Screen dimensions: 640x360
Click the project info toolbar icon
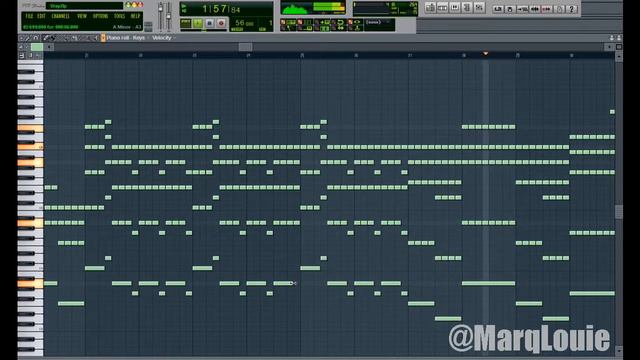pyautogui.click(x=560, y=9)
